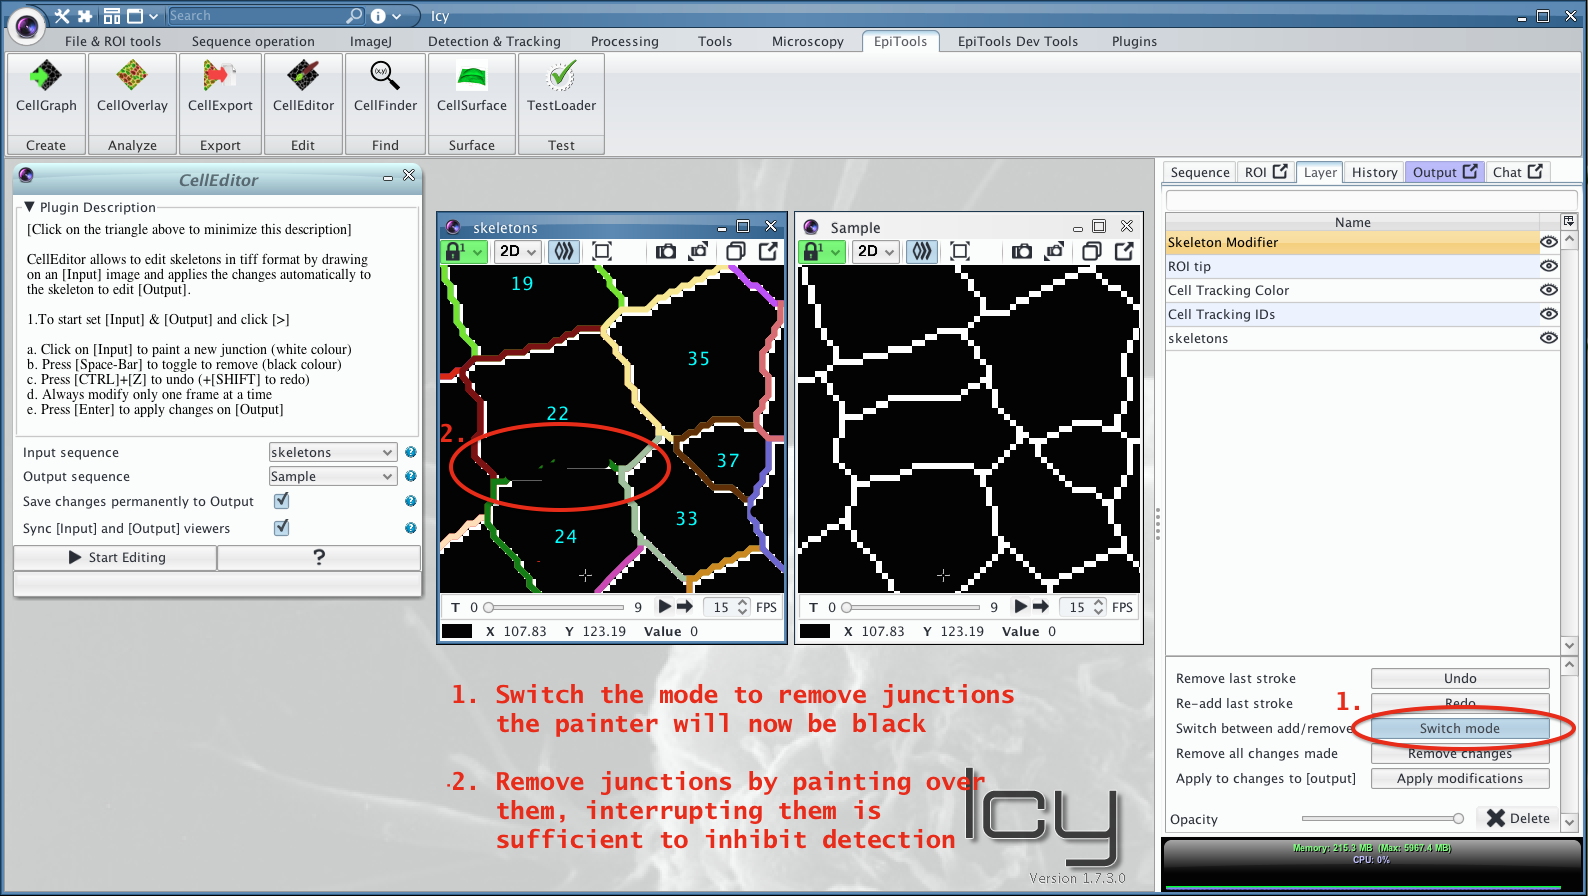Image resolution: width=1588 pixels, height=896 pixels.
Task: Toggle layers display in the skeletons viewer
Action: (564, 251)
